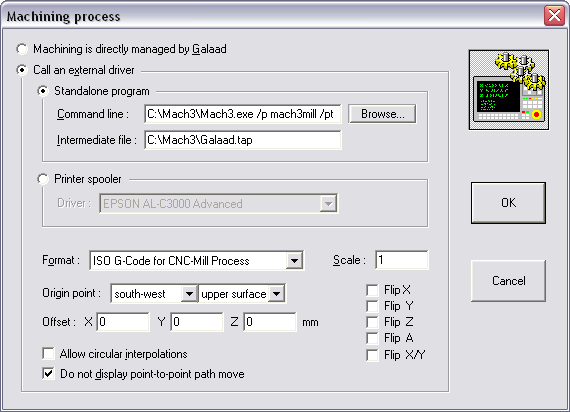Viewport: 570px width, 412px height.
Task: Focus the Intermediate file path field
Action: coord(242,140)
